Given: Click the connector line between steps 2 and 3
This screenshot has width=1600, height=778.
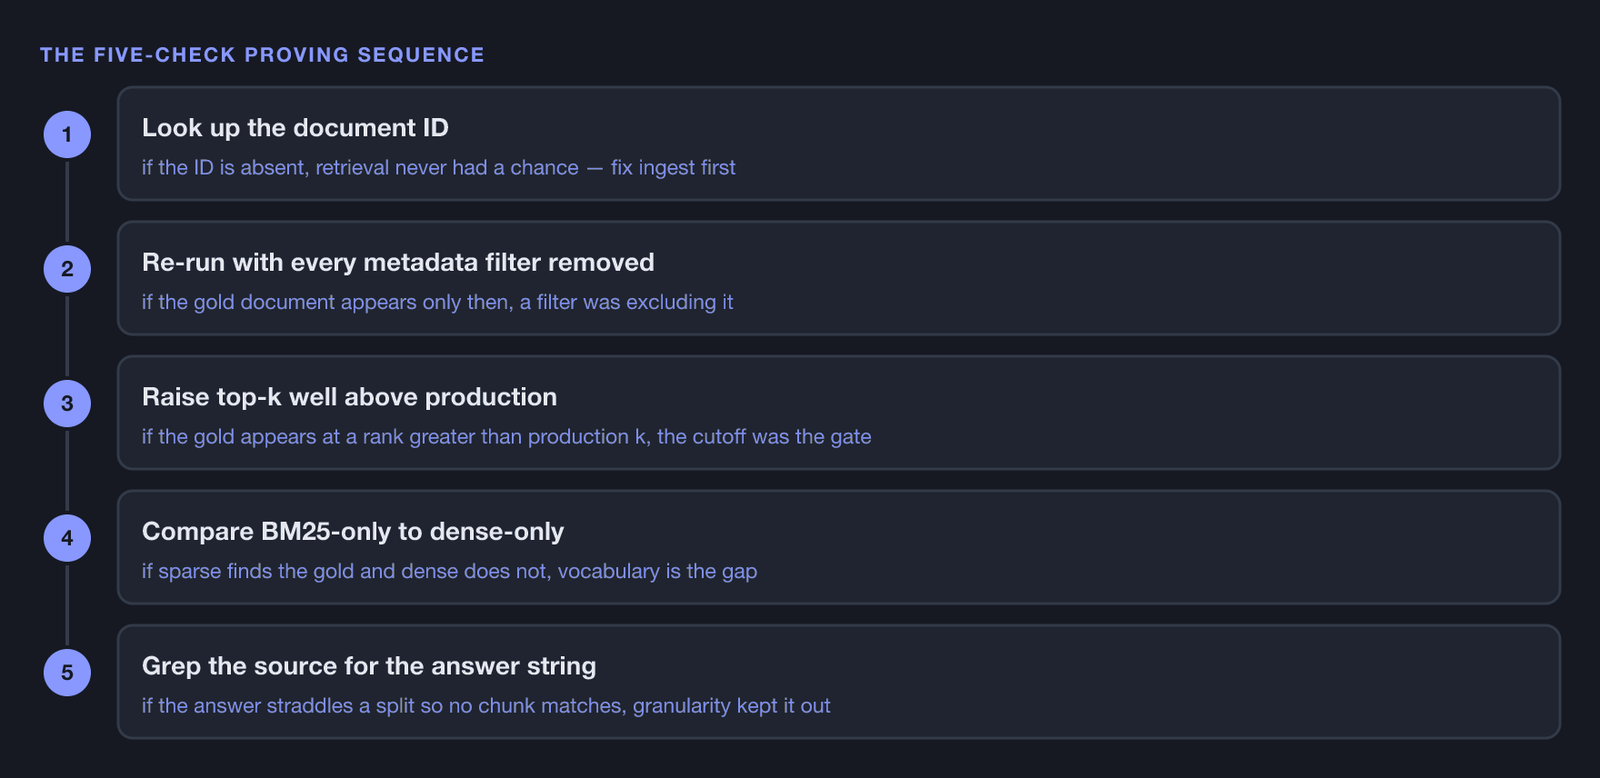Looking at the screenshot, I should (x=67, y=336).
